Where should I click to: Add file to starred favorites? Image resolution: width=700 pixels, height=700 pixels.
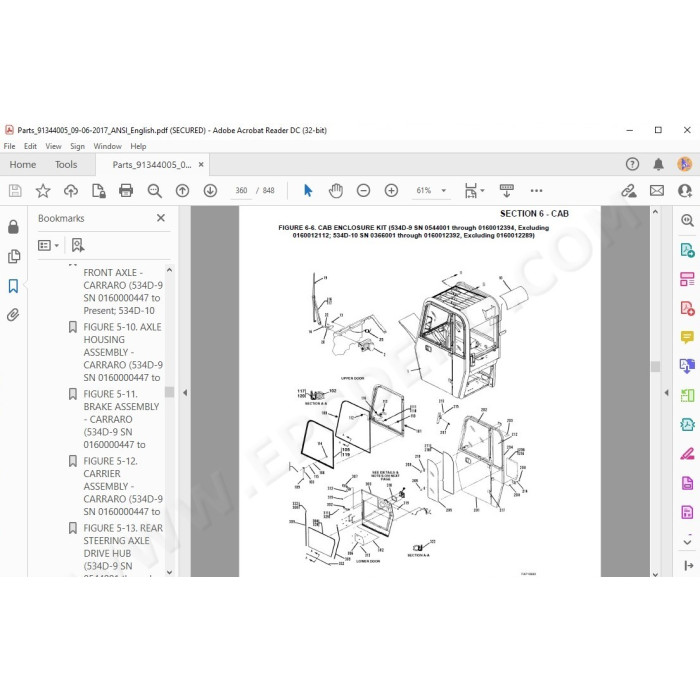pos(43,191)
